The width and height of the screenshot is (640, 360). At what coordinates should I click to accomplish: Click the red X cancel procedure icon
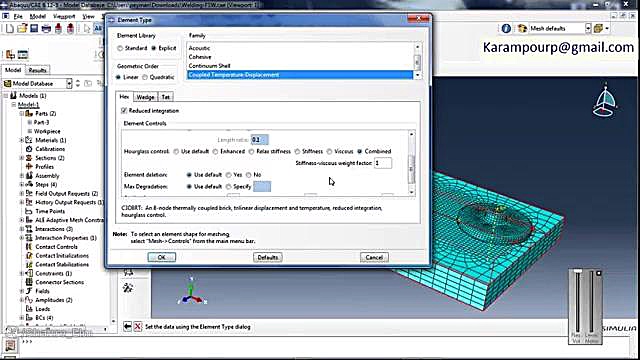[138, 327]
